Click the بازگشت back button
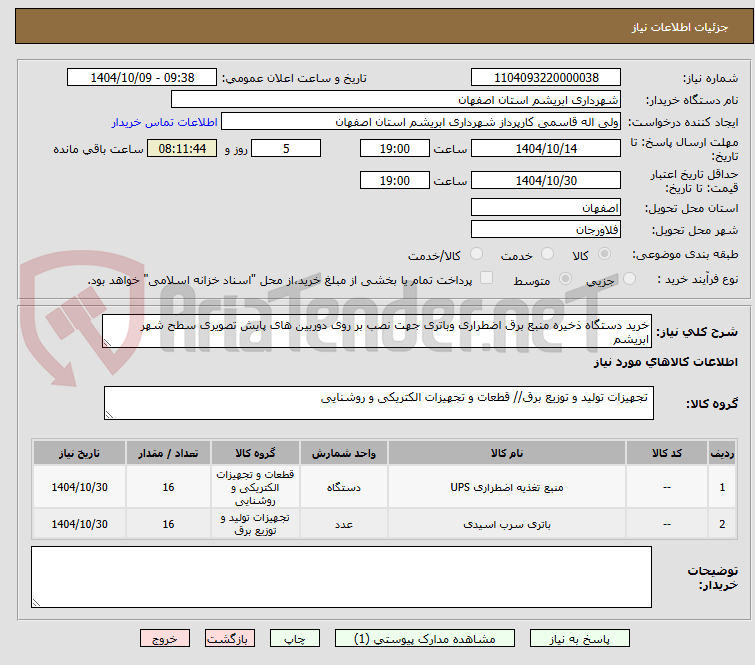The height and width of the screenshot is (665, 755). (230, 637)
